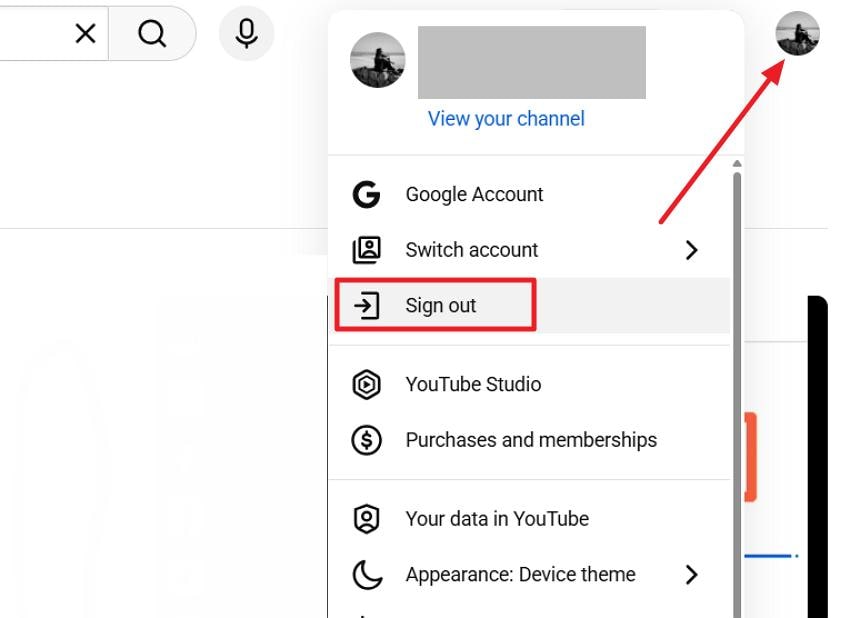Click the search magnifier icon
This screenshot has height=618, width=850.
click(152, 33)
